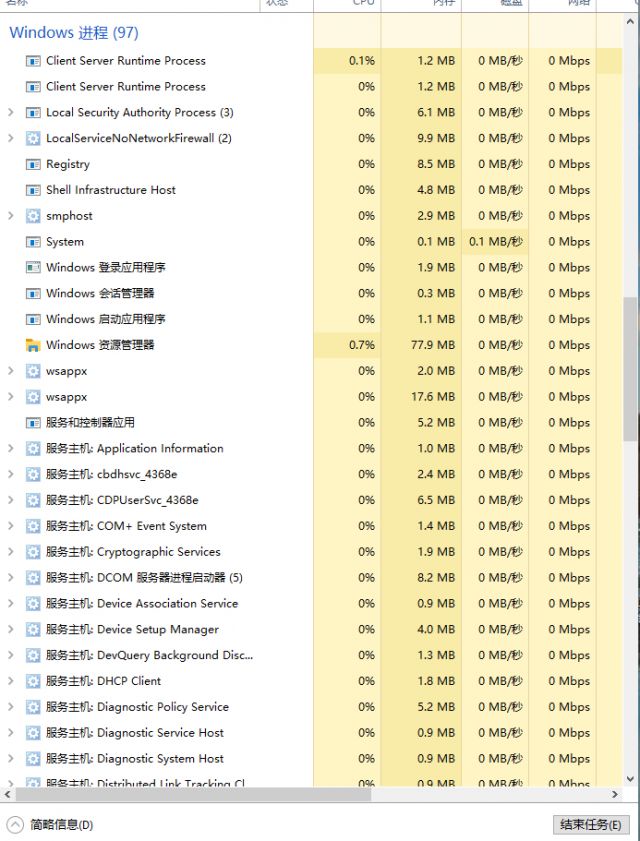Select the second Client Server Runtime Process row (0% CPU)
640x841 pixels.
(x=311, y=87)
